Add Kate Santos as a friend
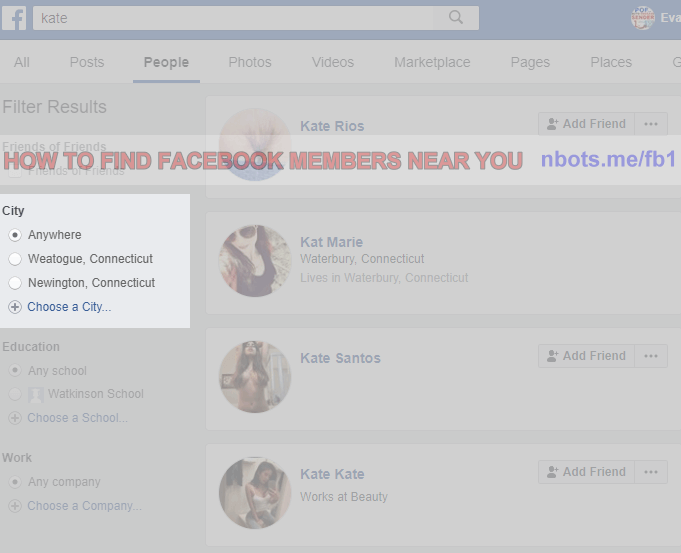The height and width of the screenshot is (553, 681). pos(586,356)
